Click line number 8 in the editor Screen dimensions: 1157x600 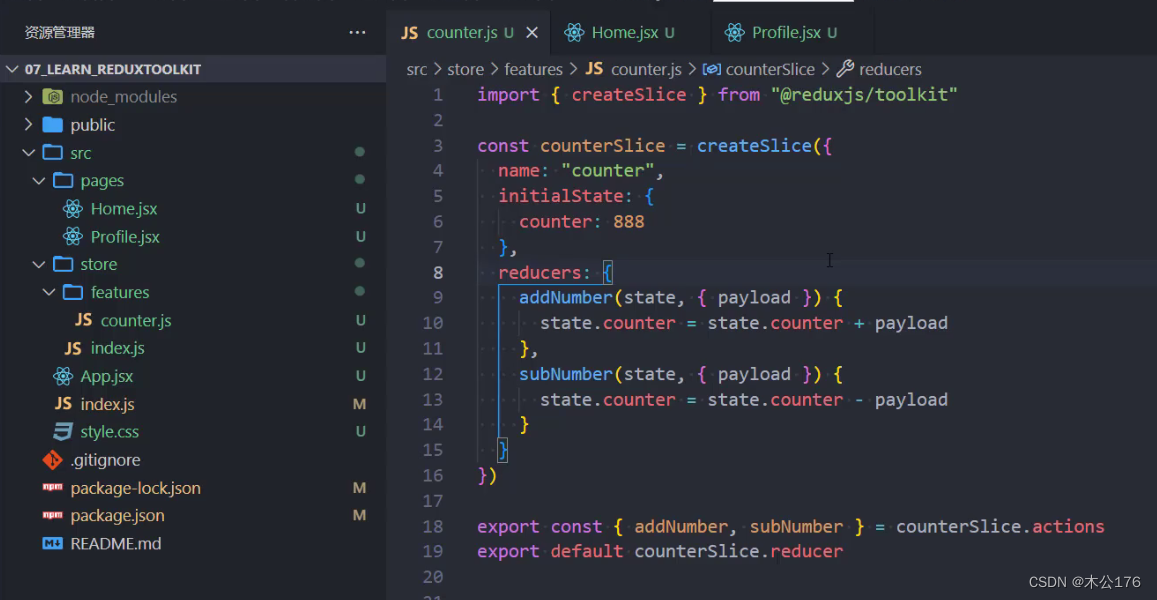click(x=437, y=272)
